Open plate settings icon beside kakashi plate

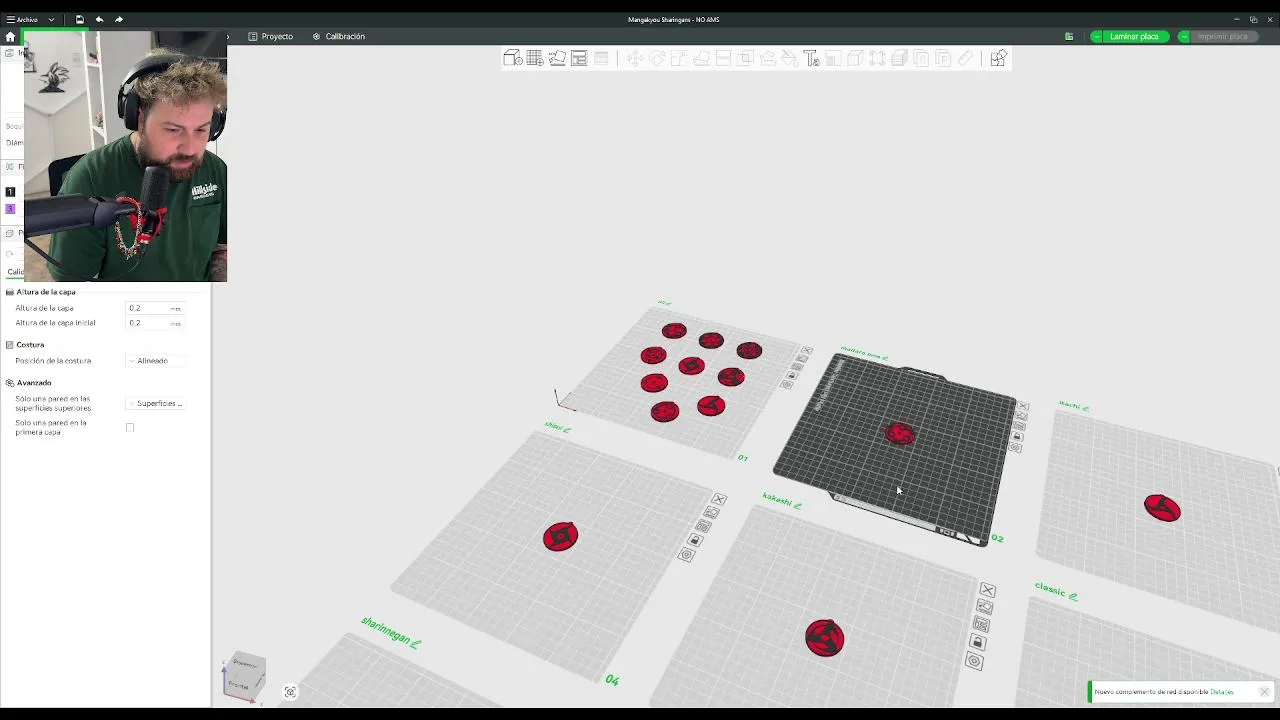974,661
